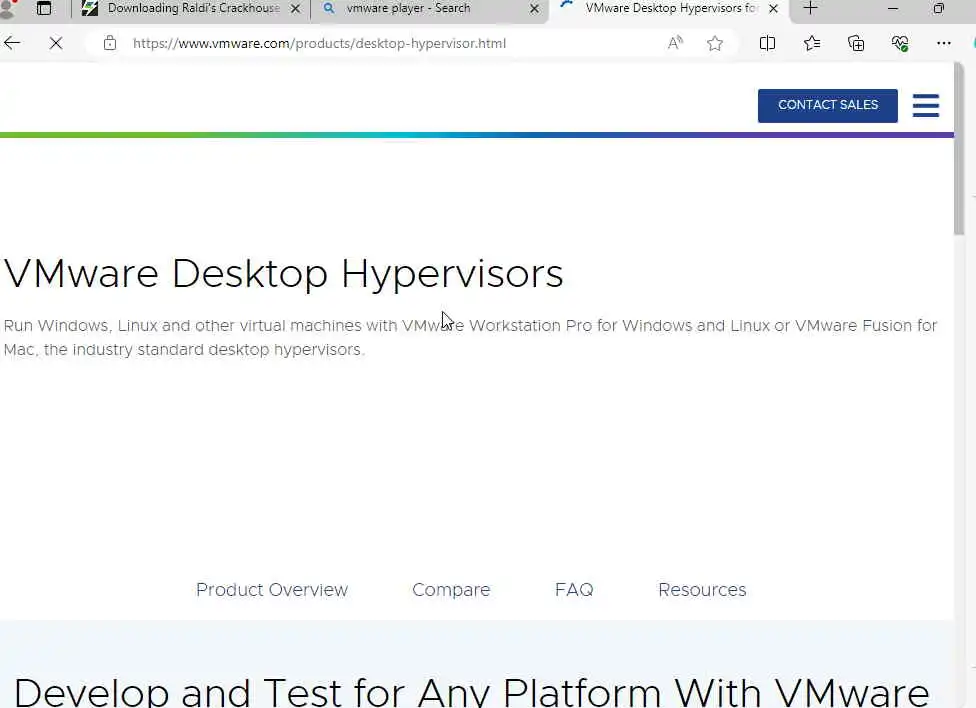The height and width of the screenshot is (708, 976).
Task: Click the 'Run Windows, Linux and other' paragraph
Action: (x=470, y=337)
